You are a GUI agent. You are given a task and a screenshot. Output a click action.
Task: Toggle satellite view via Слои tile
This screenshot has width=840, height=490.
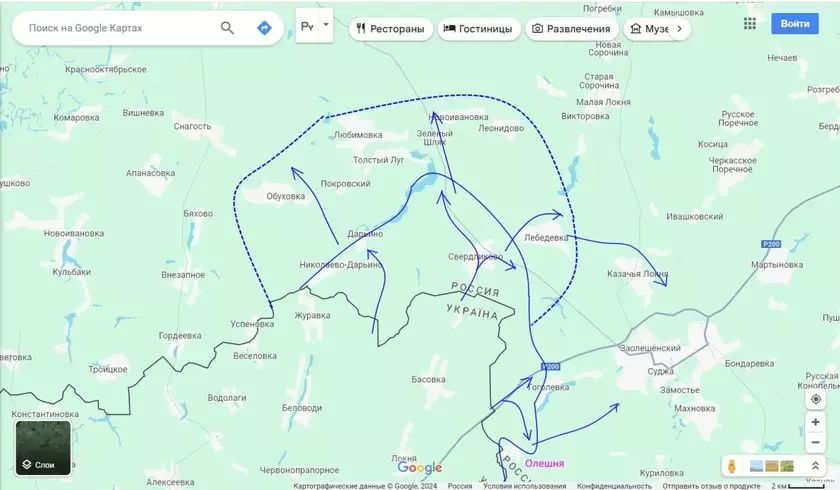43,448
